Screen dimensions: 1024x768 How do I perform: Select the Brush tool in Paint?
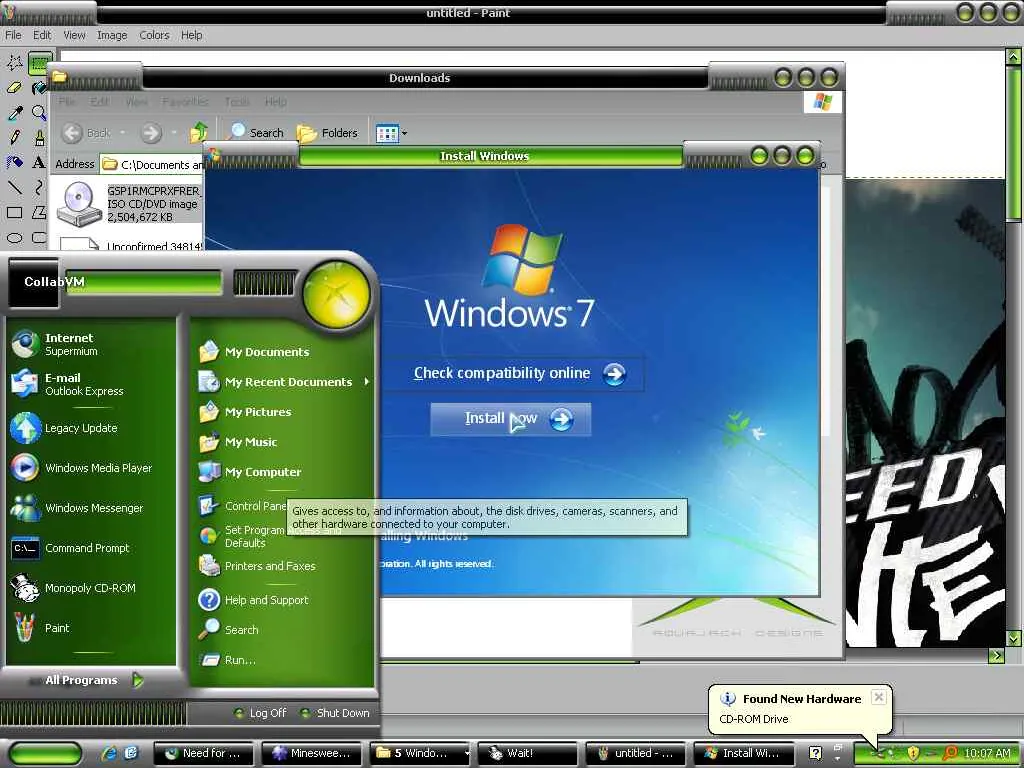click(39, 137)
